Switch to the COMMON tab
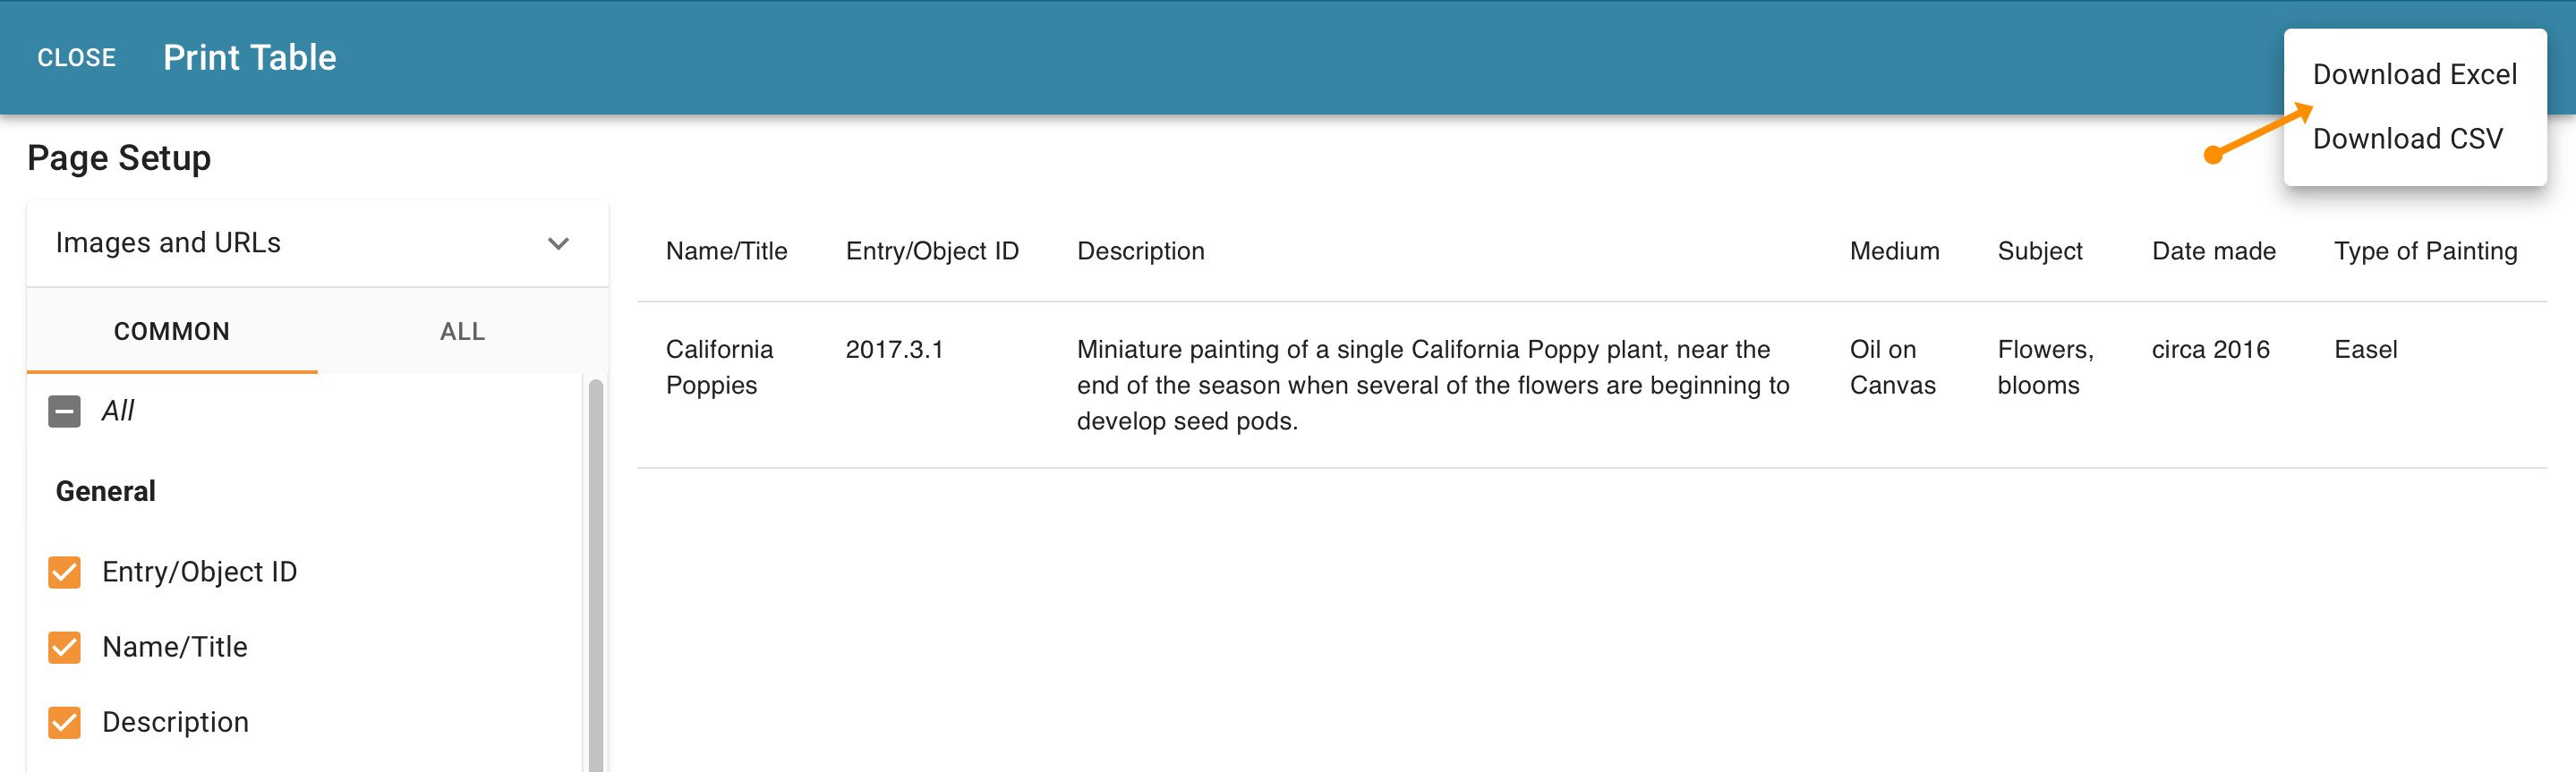Screen dimensions: 2576x772 tap(171, 331)
